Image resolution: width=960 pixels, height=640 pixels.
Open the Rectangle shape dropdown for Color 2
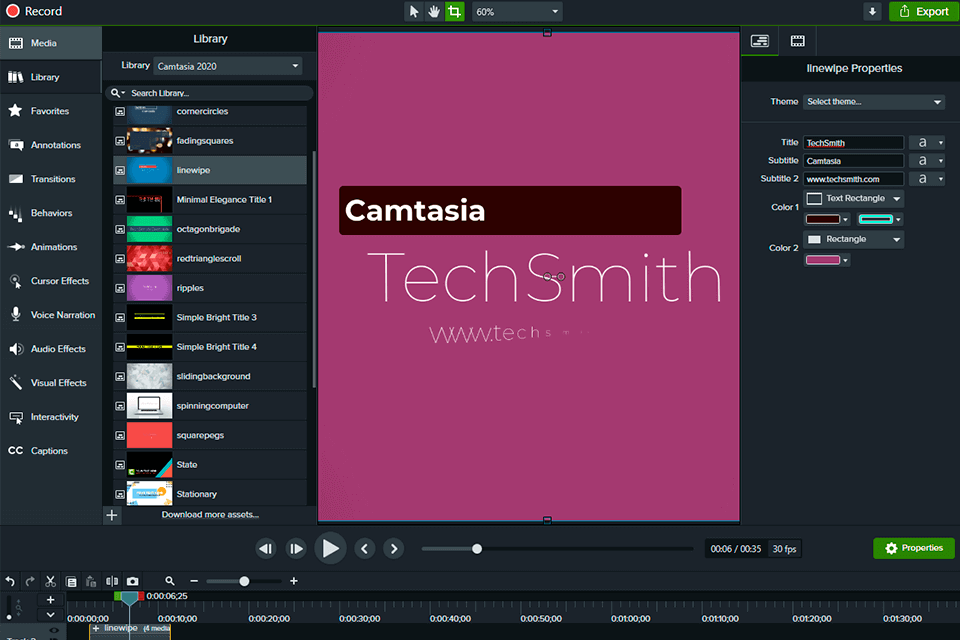[x=853, y=239]
